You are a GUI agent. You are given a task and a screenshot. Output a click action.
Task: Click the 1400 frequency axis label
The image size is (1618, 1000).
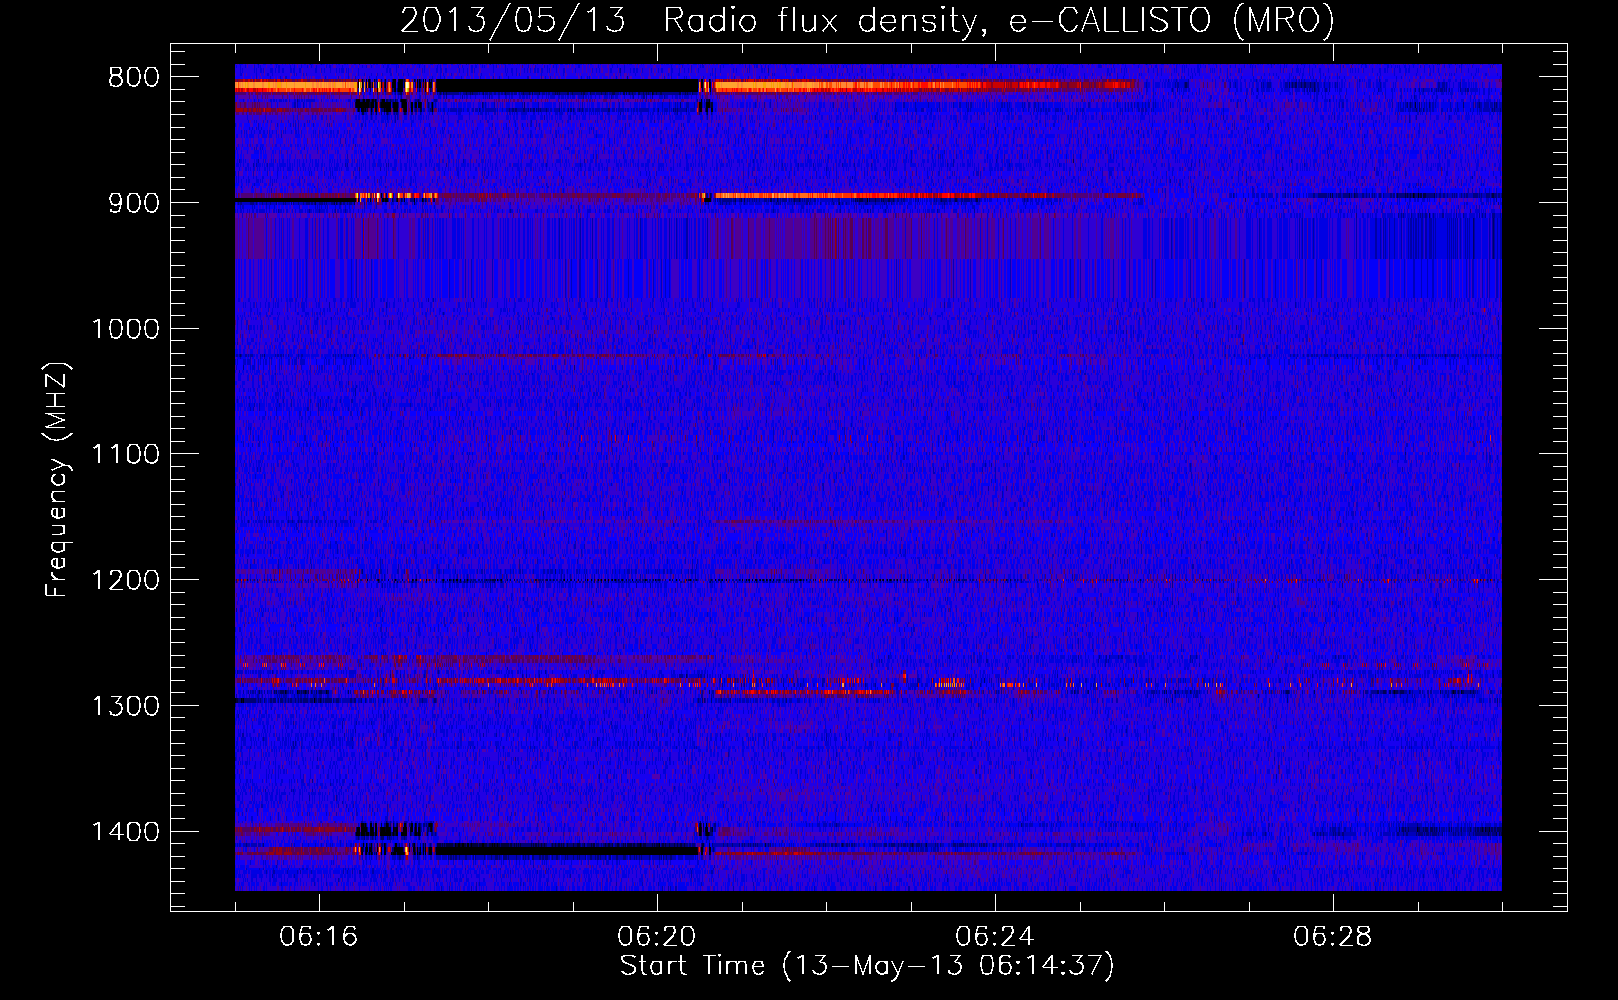click(125, 832)
